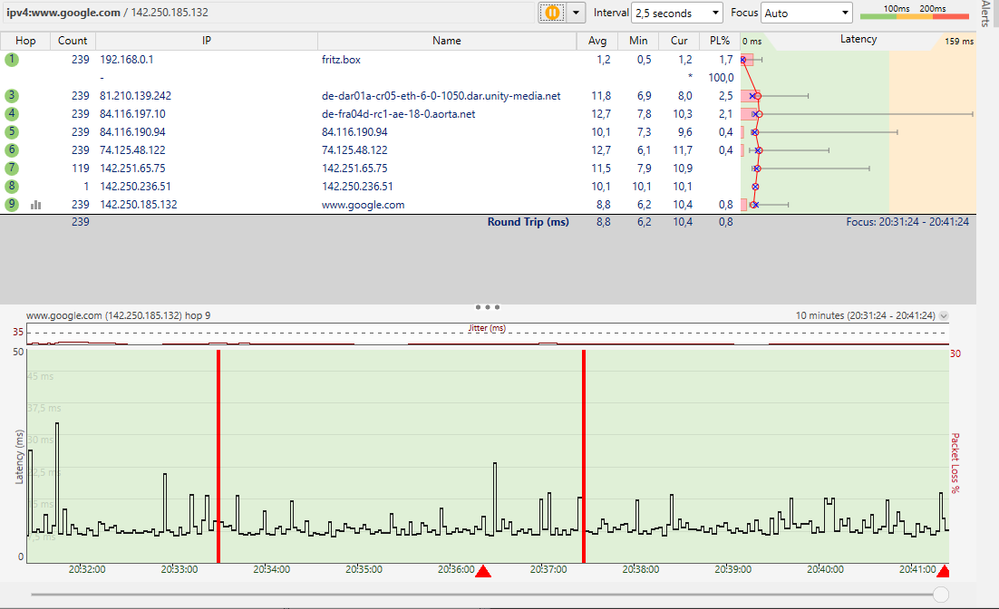Click the timeline slider handle at bottom

[940, 594]
